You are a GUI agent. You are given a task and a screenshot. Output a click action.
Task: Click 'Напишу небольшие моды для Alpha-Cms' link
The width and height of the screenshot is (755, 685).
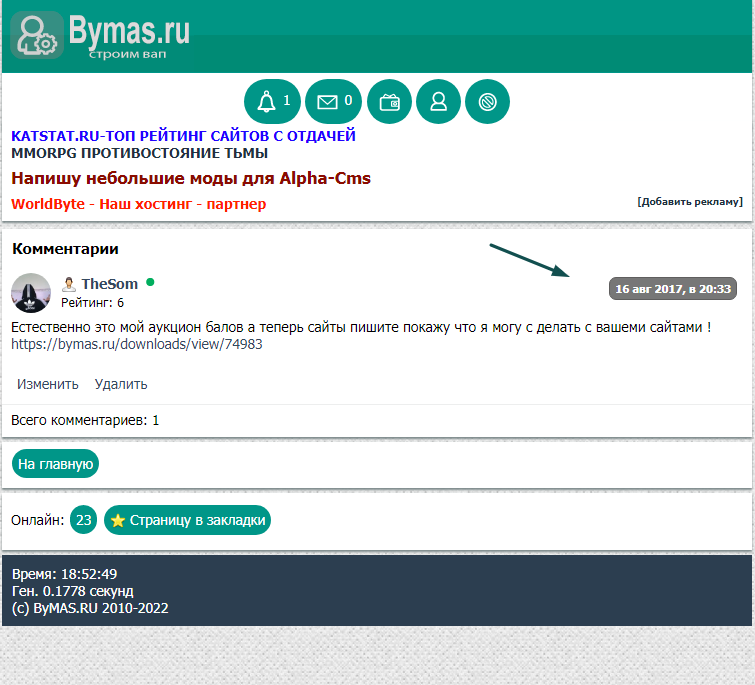(190, 178)
